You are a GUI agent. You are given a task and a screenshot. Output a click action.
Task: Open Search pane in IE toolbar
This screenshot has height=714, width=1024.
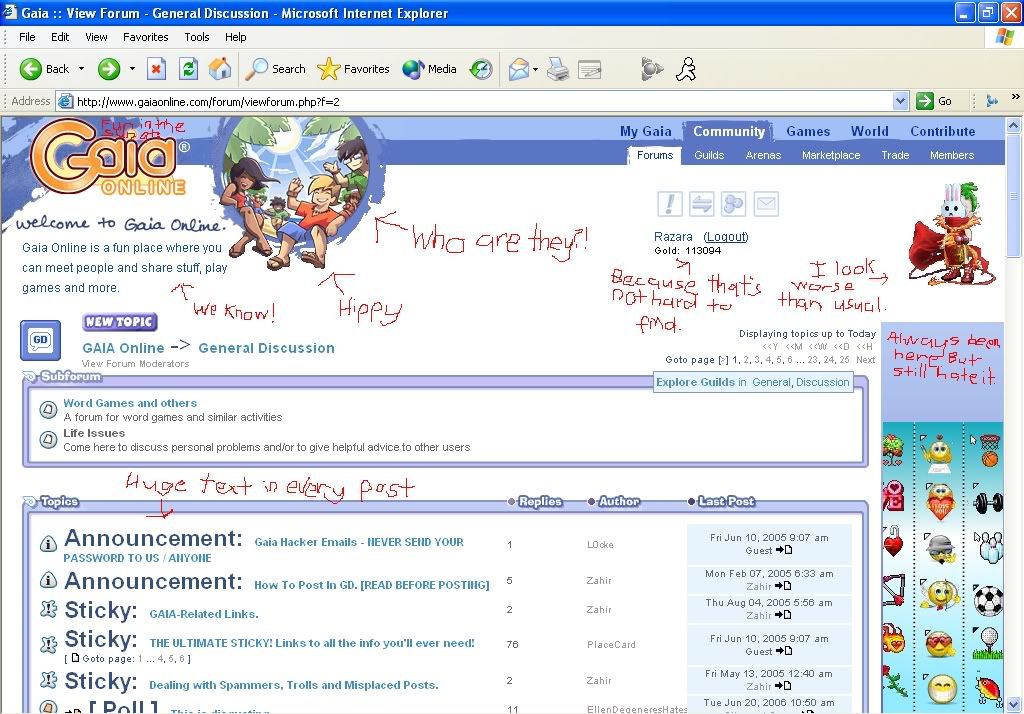tap(275, 69)
